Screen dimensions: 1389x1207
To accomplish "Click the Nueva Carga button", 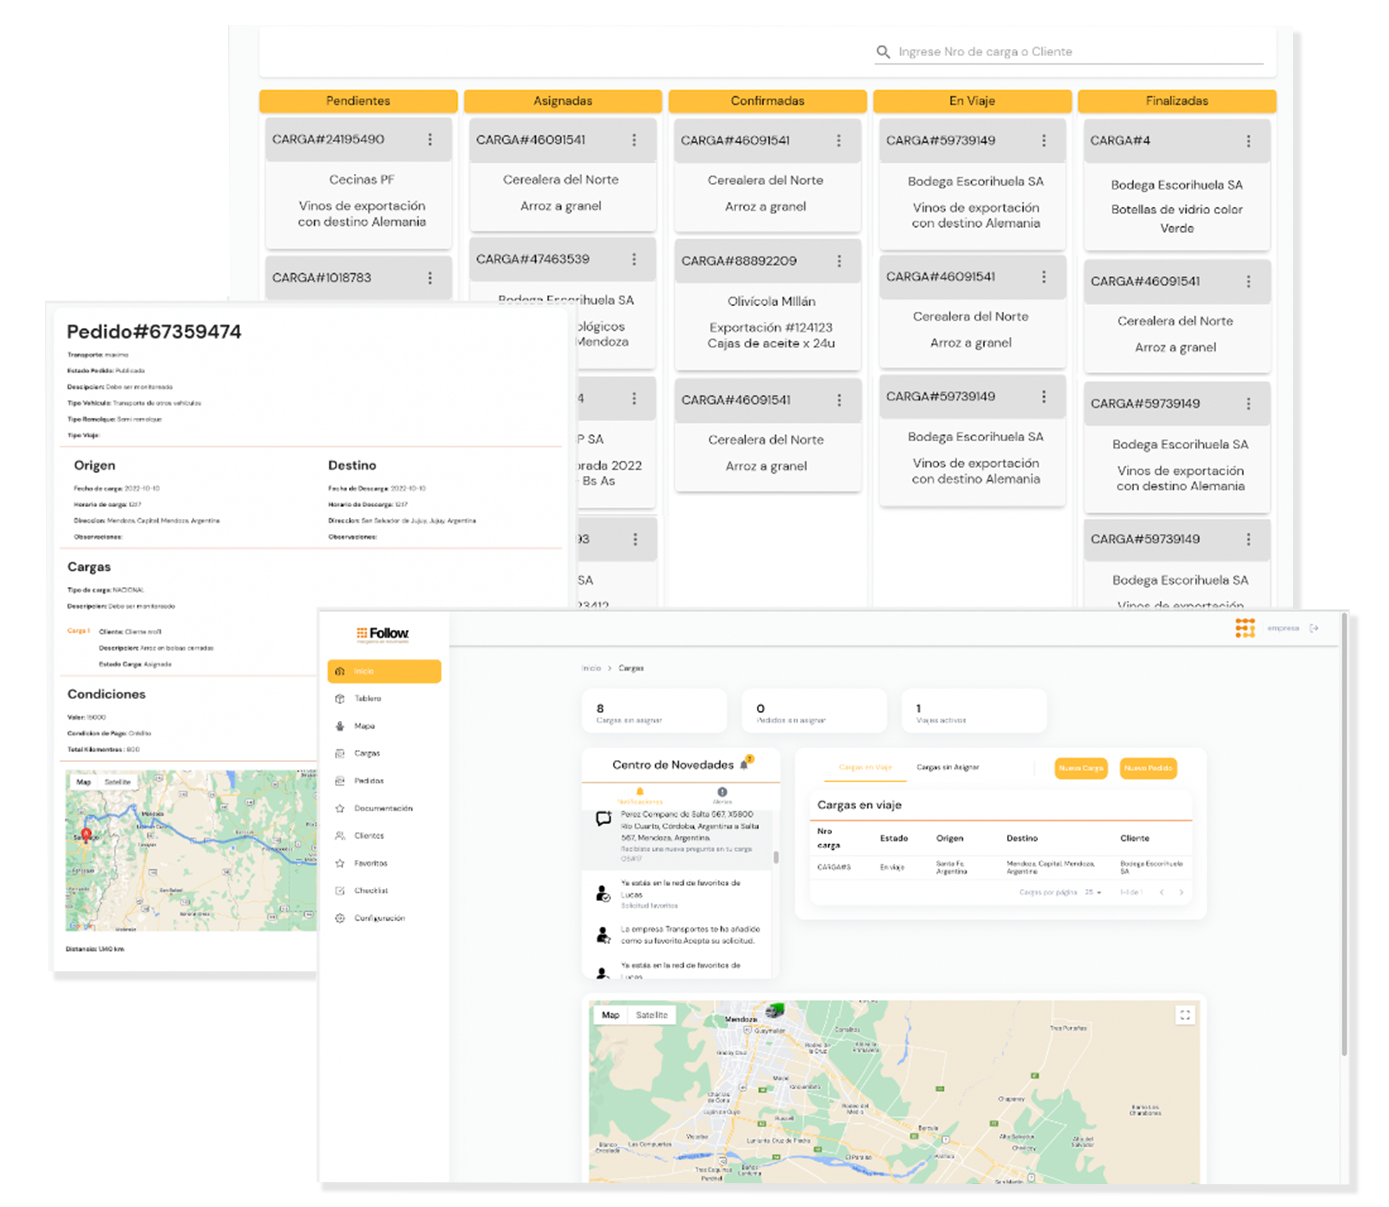I will [x=1081, y=768].
